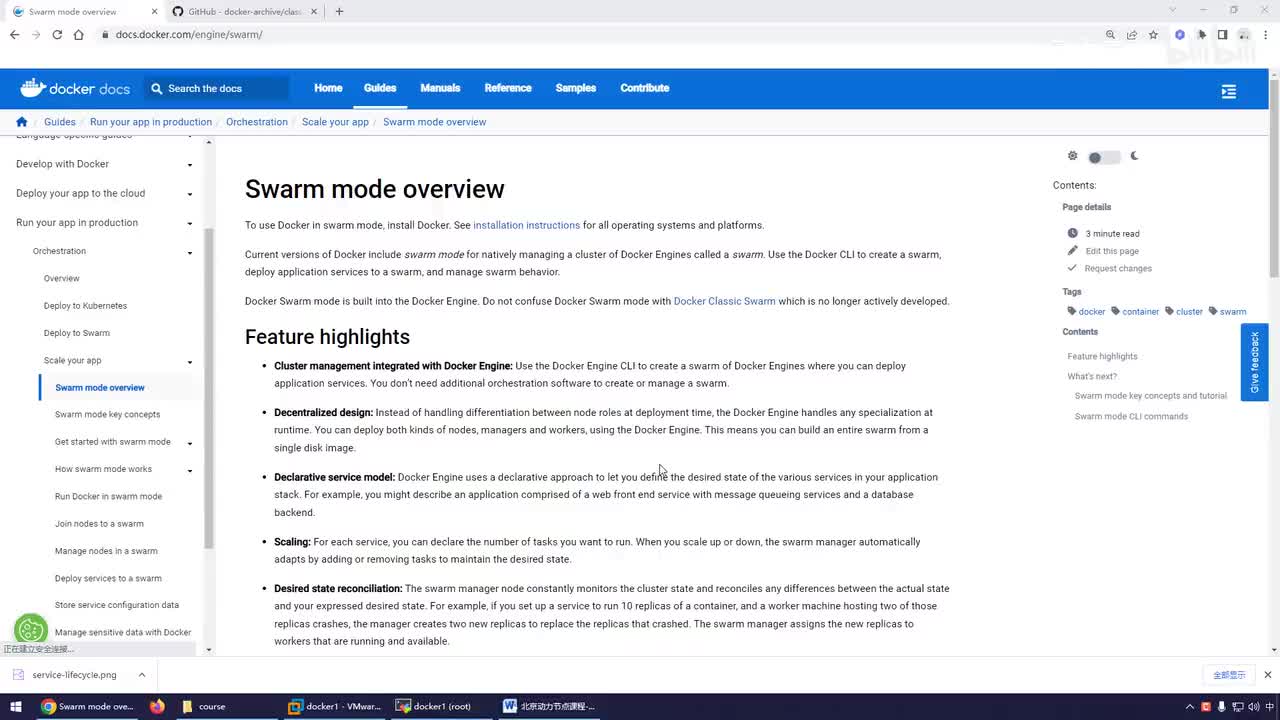Open the Chrome three-dot menu
This screenshot has width=1280, height=720.
tap(1265, 35)
